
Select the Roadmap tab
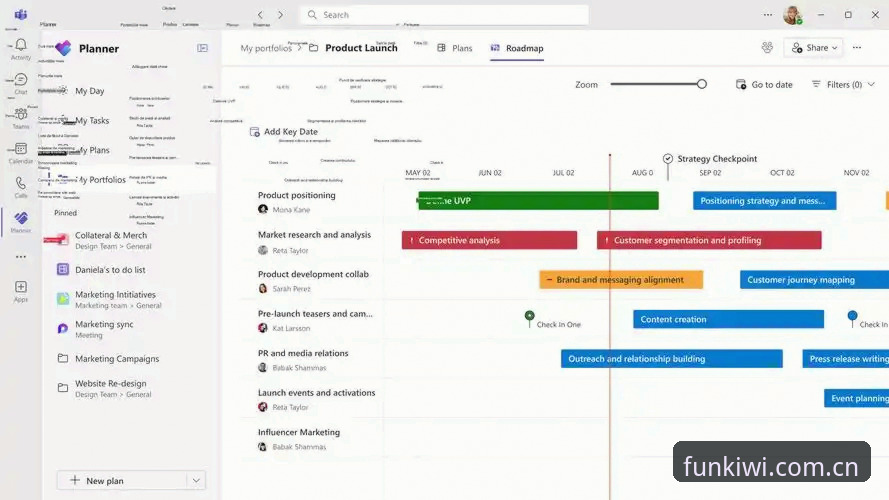517,48
